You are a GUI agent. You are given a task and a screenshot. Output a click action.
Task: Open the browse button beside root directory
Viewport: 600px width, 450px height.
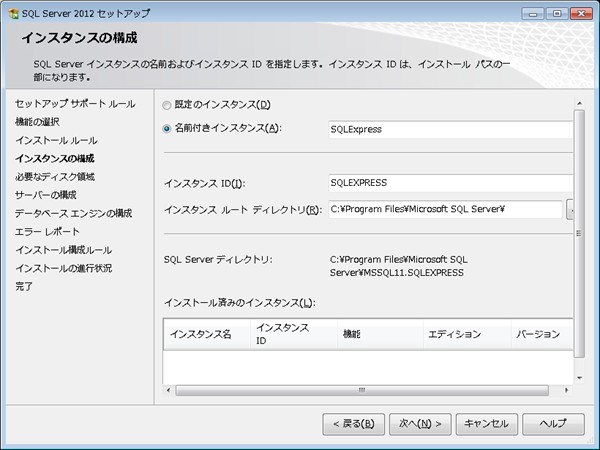(x=570, y=210)
